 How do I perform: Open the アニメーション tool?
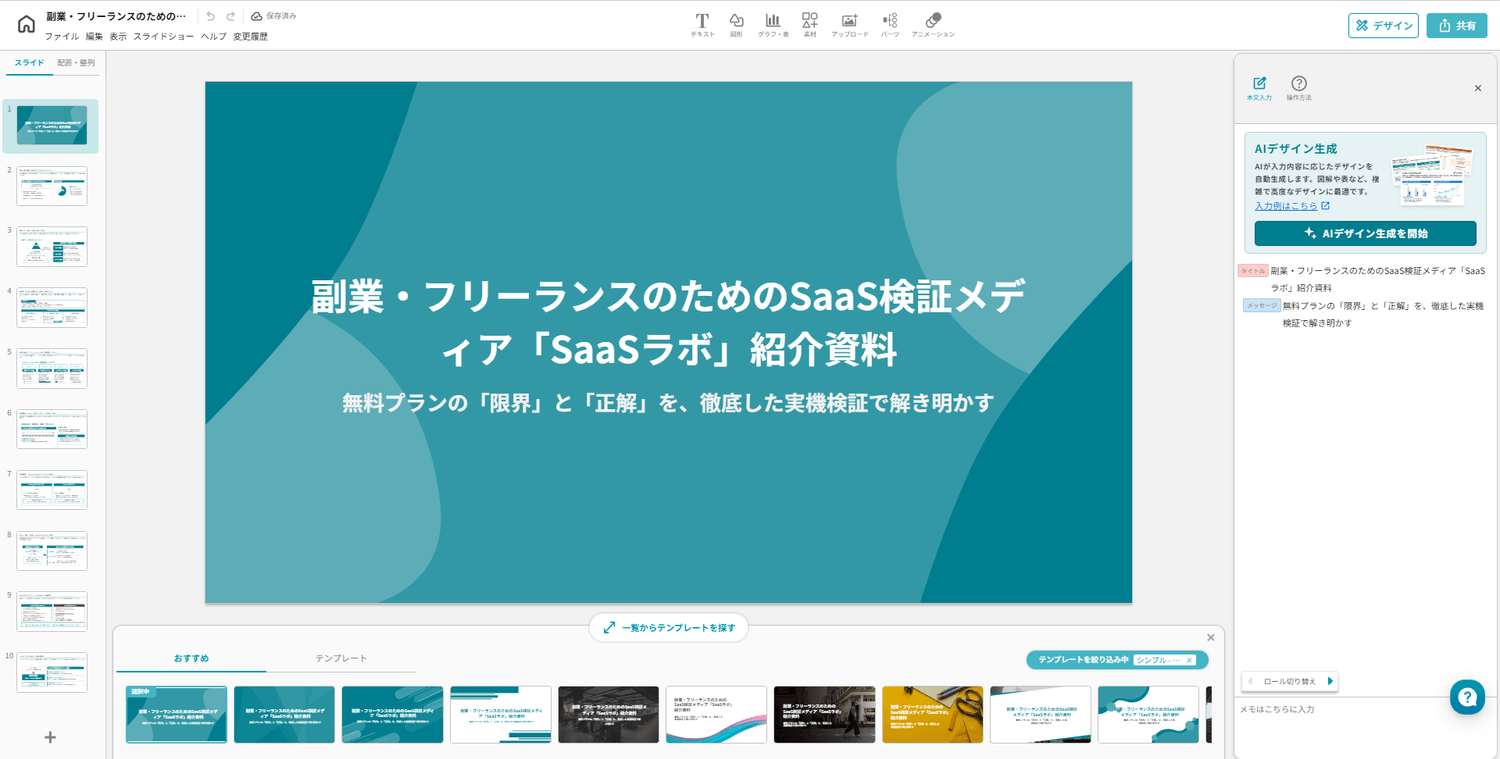pos(933,25)
